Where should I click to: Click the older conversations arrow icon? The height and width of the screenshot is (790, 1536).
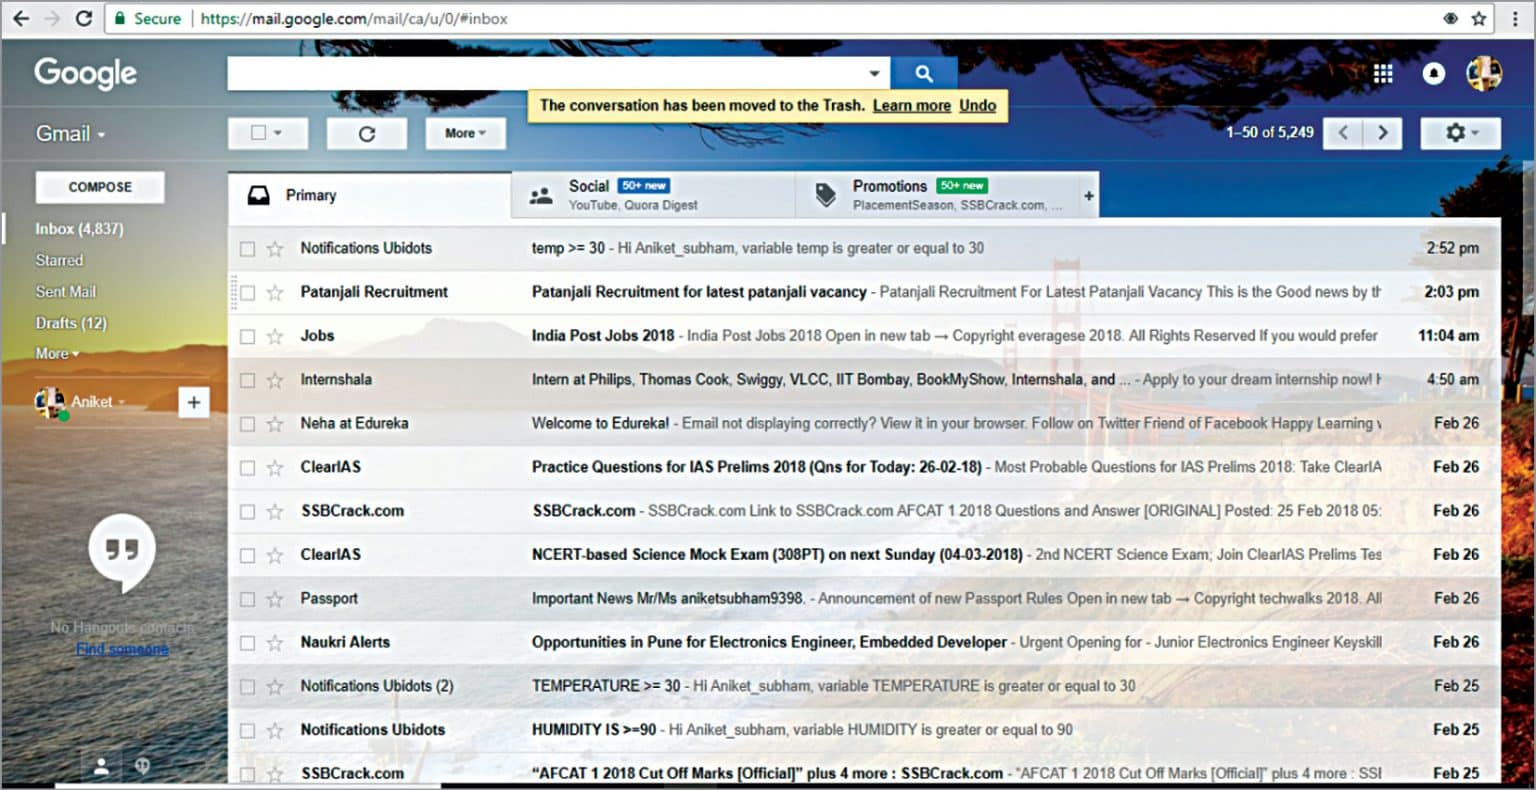[x=1383, y=132]
